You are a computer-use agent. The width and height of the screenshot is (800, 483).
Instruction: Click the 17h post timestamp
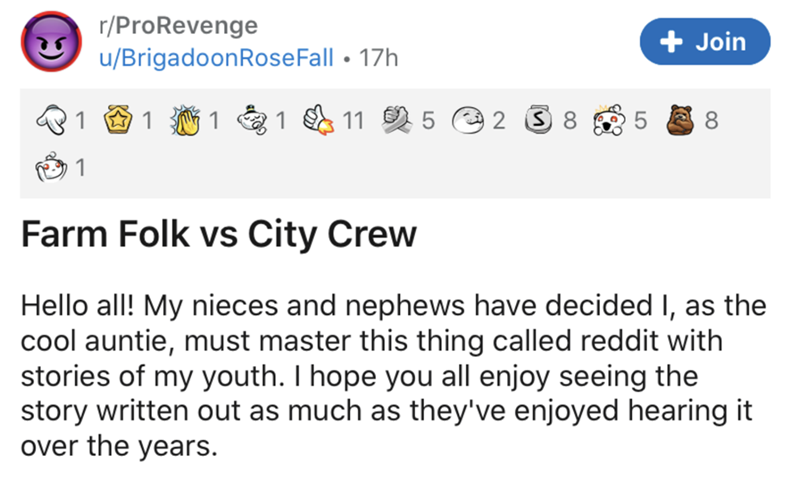tap(378, 59)
